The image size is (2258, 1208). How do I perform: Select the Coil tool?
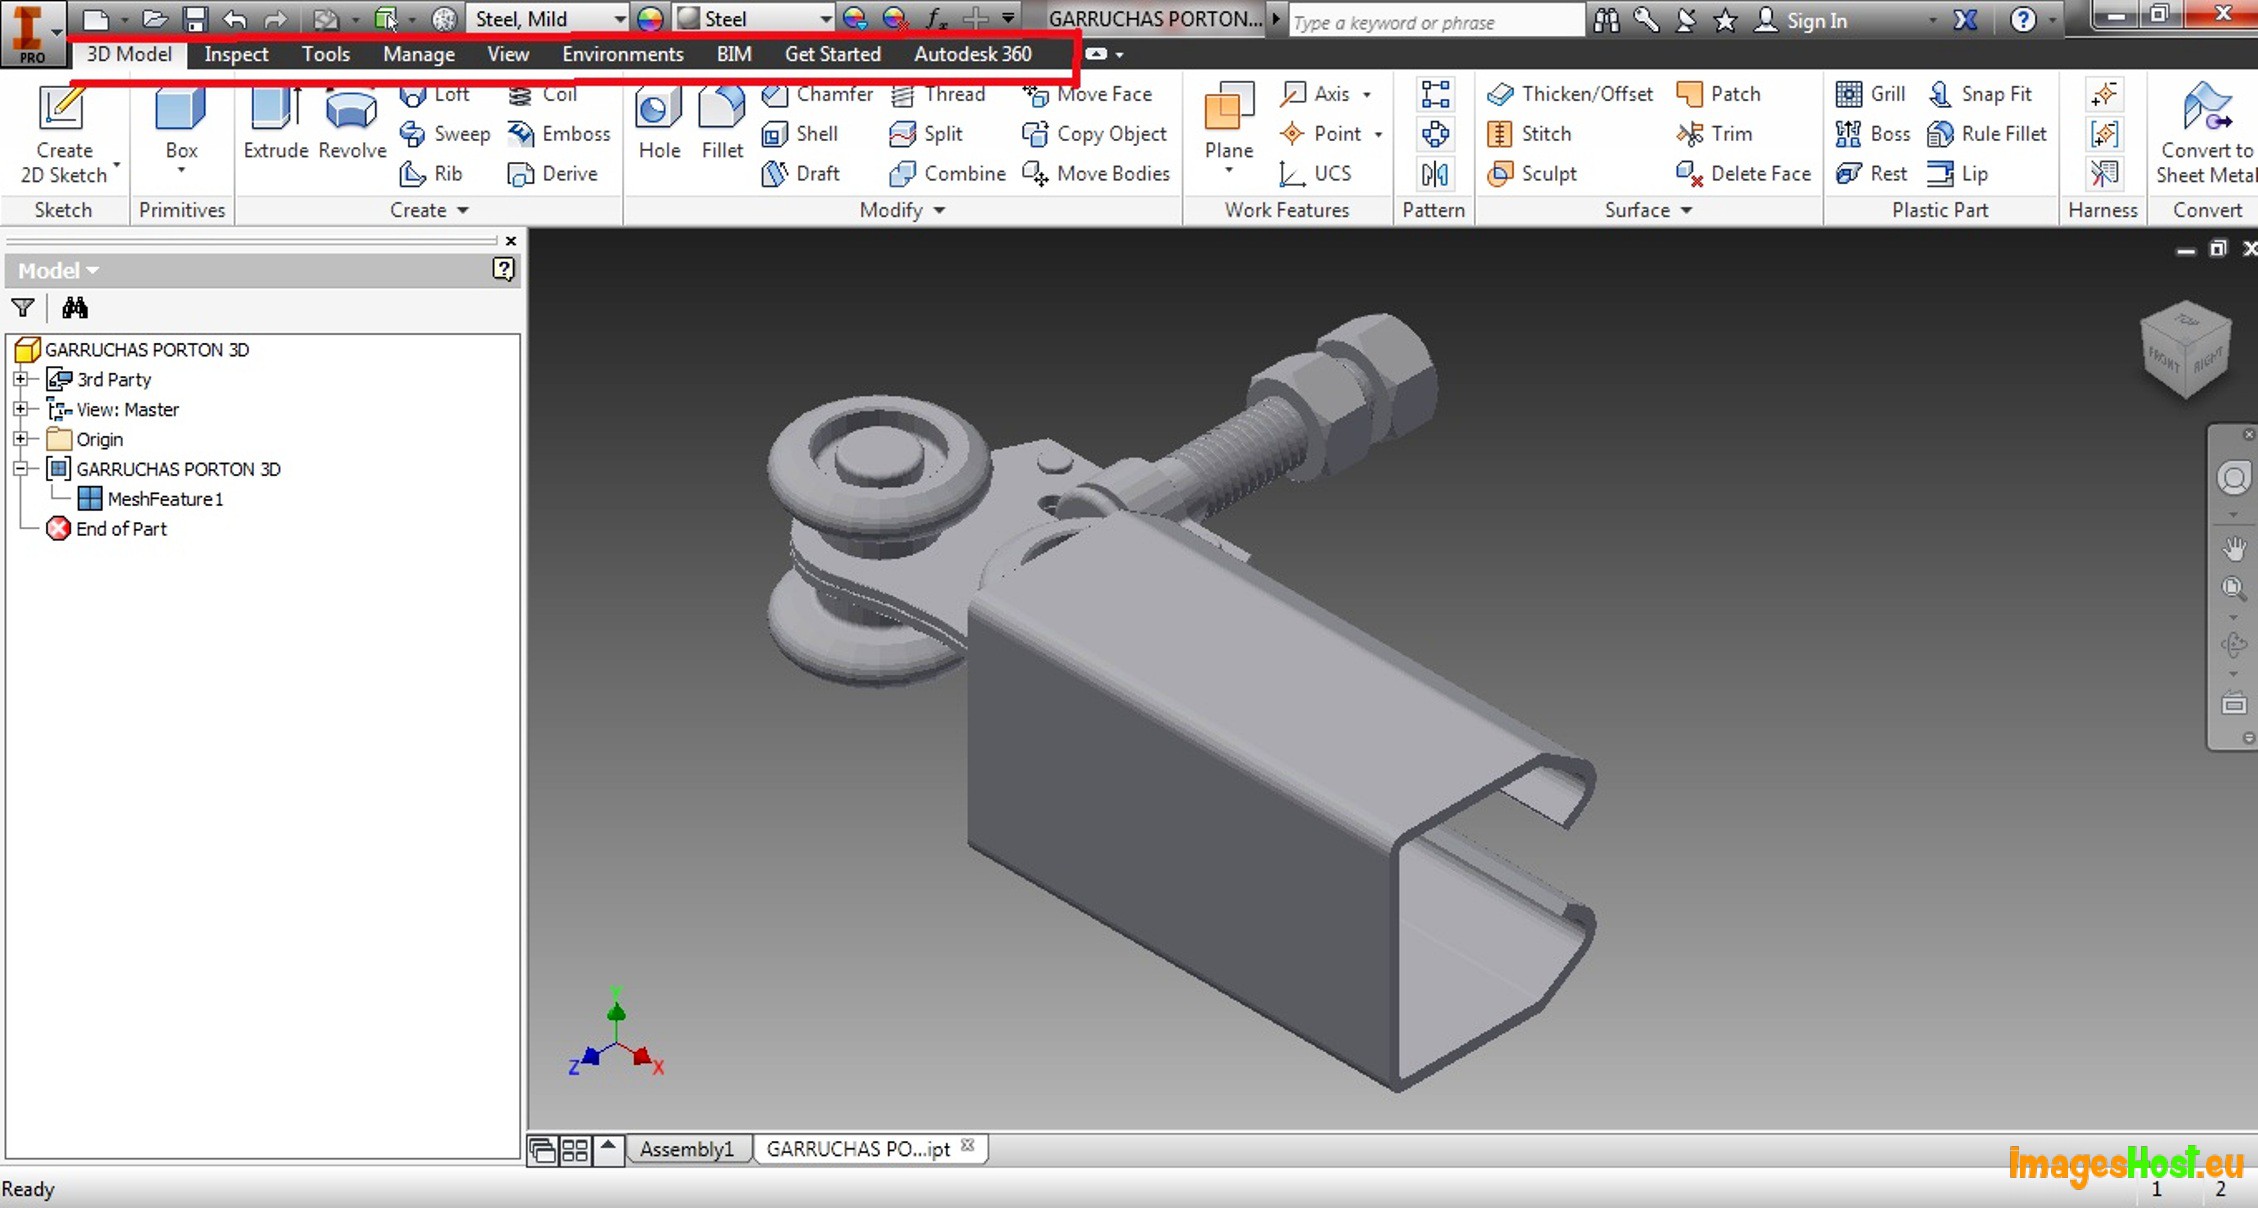542,94
